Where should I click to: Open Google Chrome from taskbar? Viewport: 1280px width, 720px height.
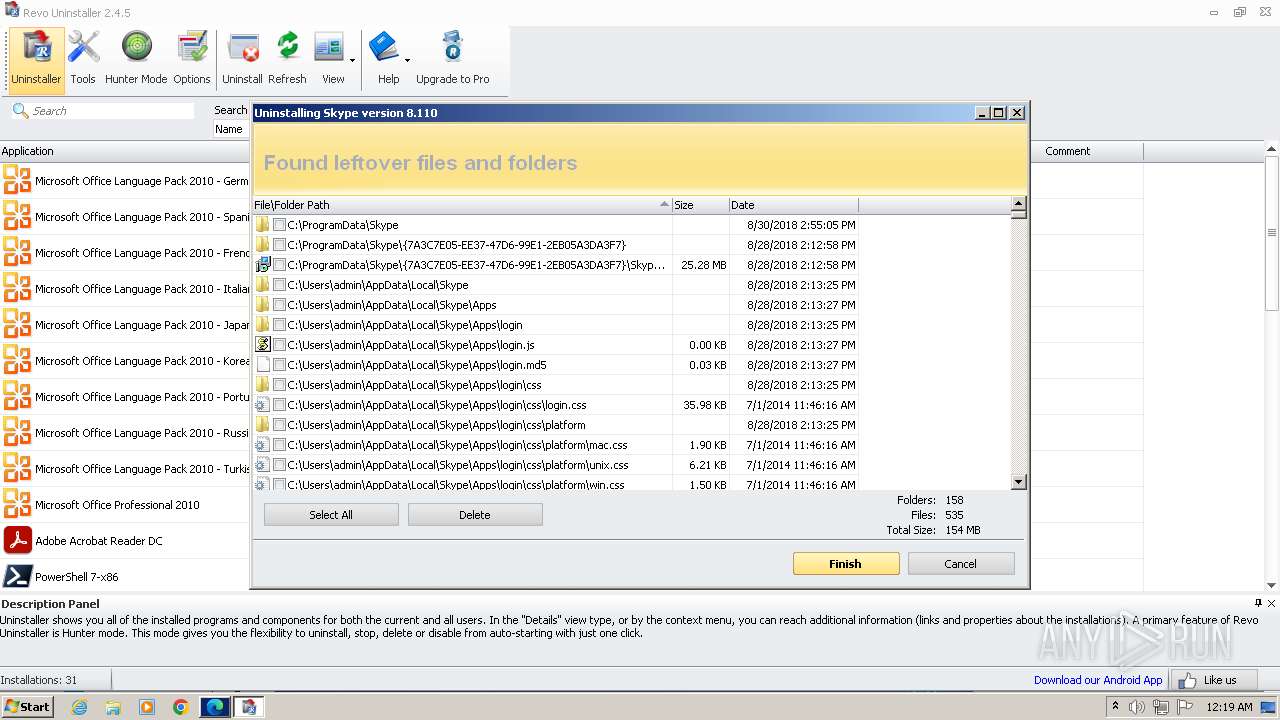[x=181, y=707]
